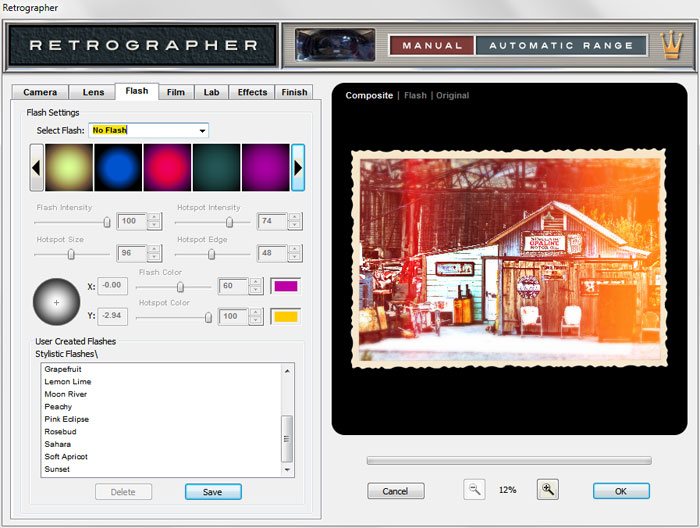Click the Flash Intensity spinner arrows
This screenshot has height=528, width=700.
pyautogui.click(x=154, y=221)
